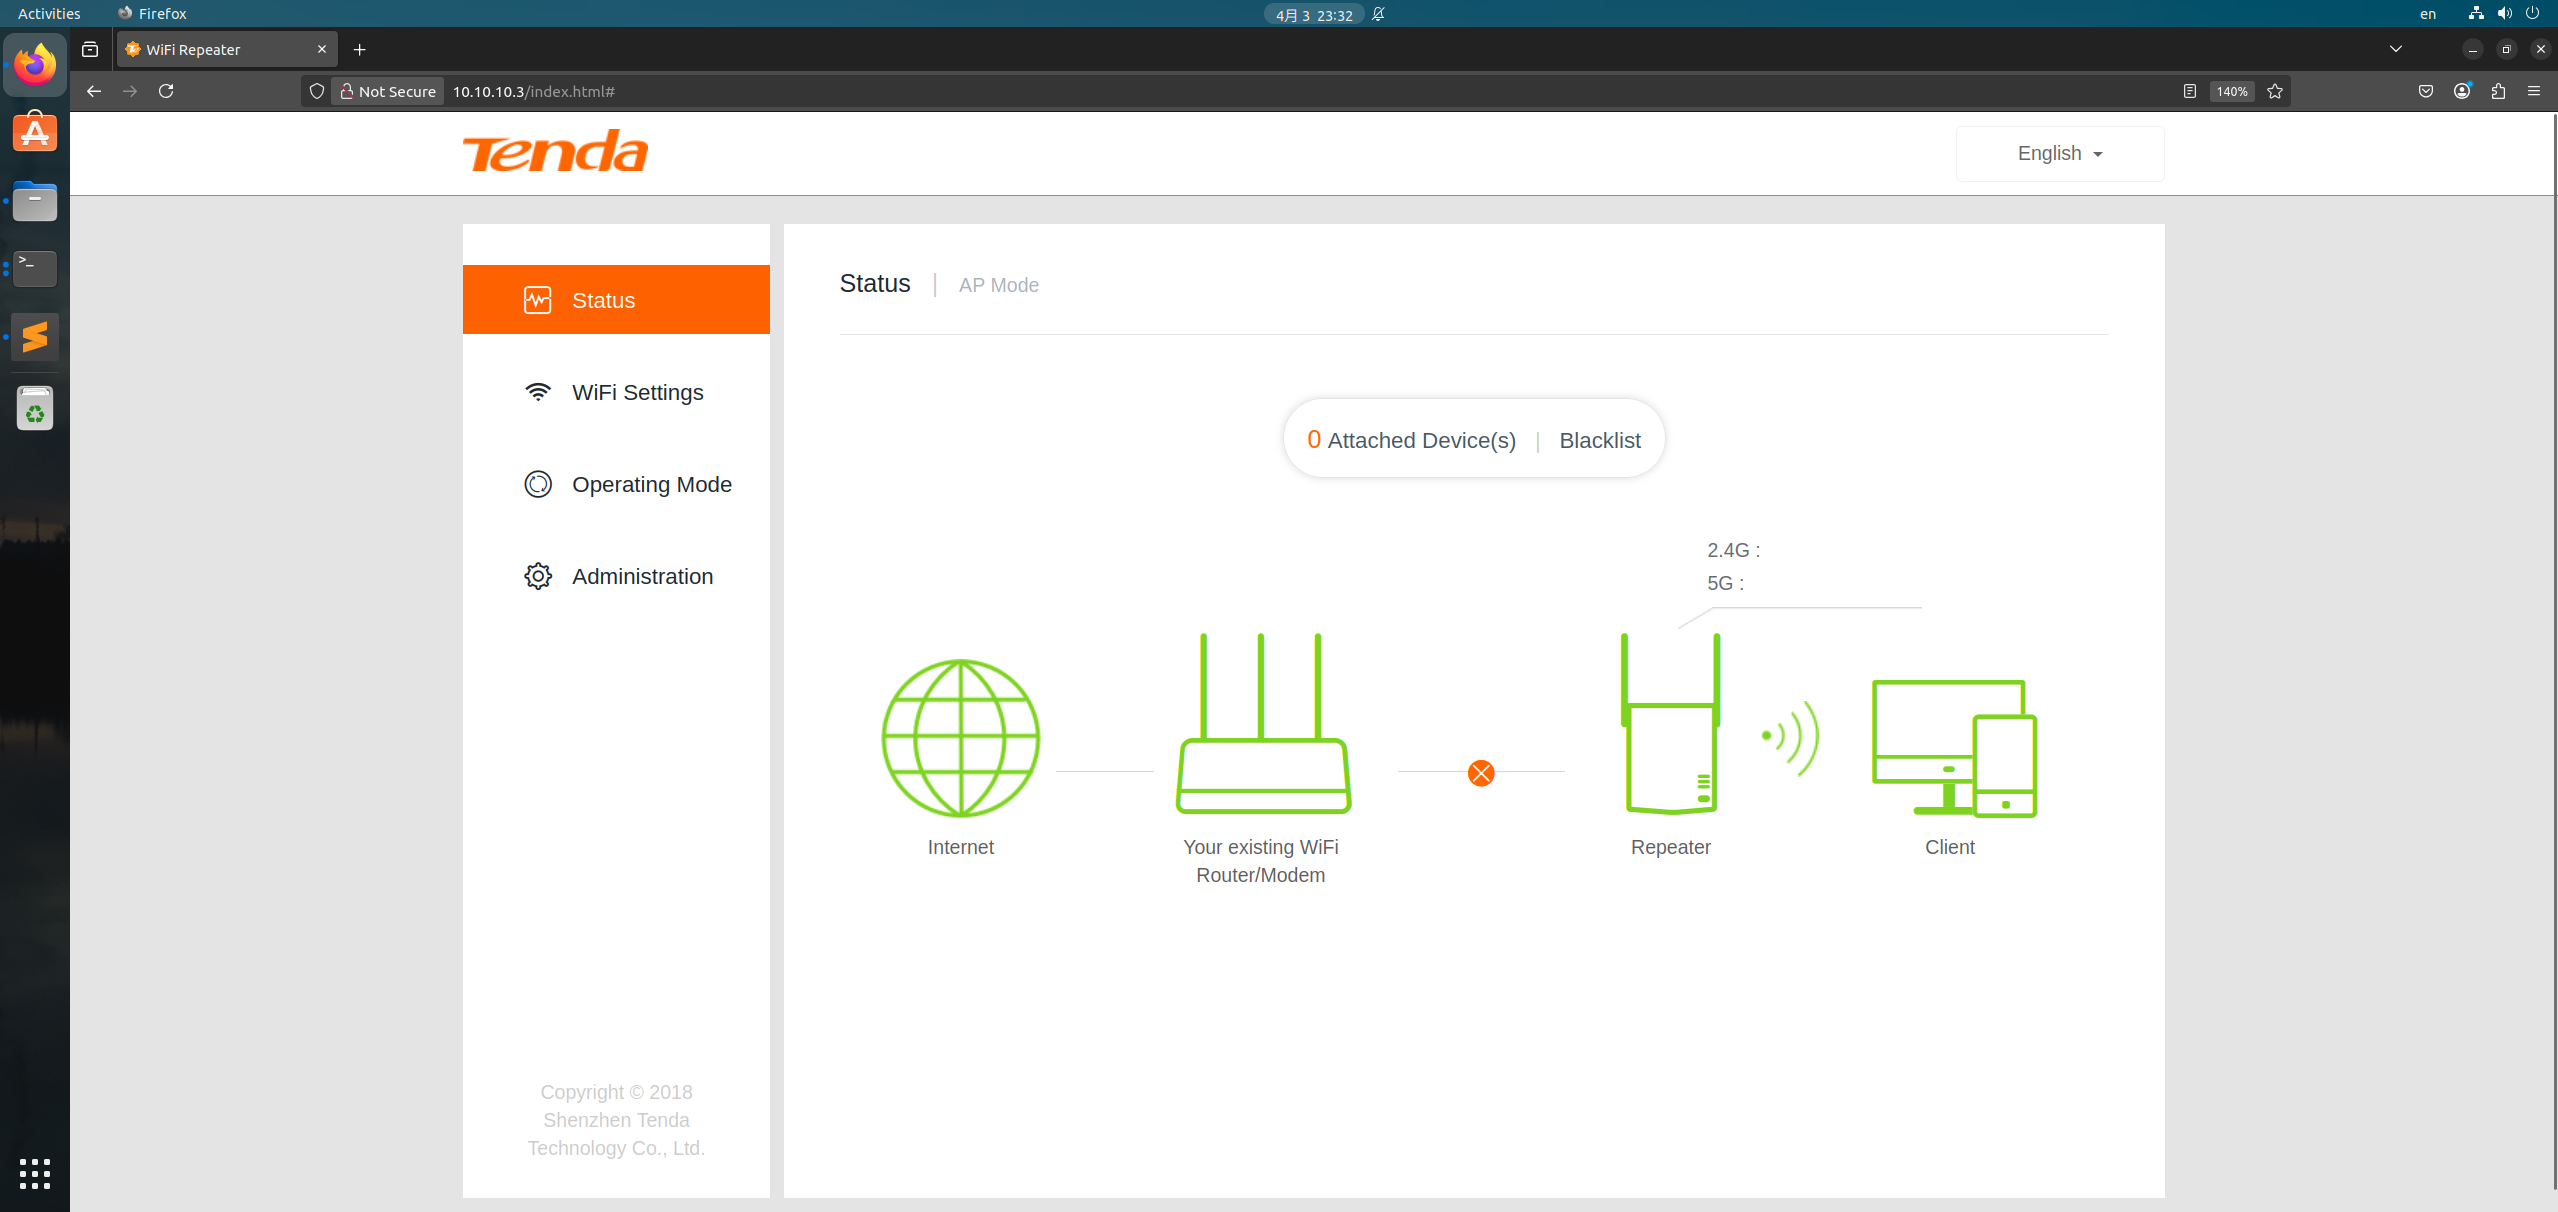Click the red disconnected X icon
The width and height of the screenshot is (2558, 1212).
tap(1481, 772)
